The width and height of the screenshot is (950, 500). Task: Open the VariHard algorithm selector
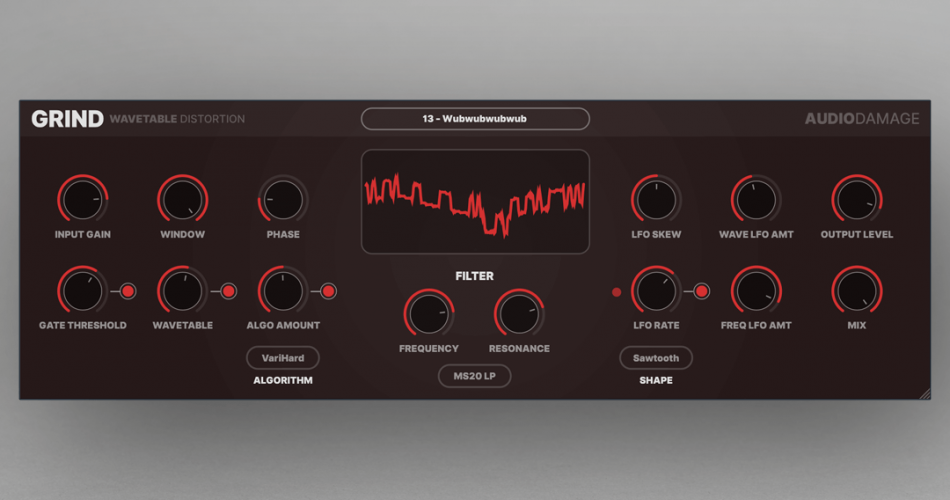(x=283, y=358)
